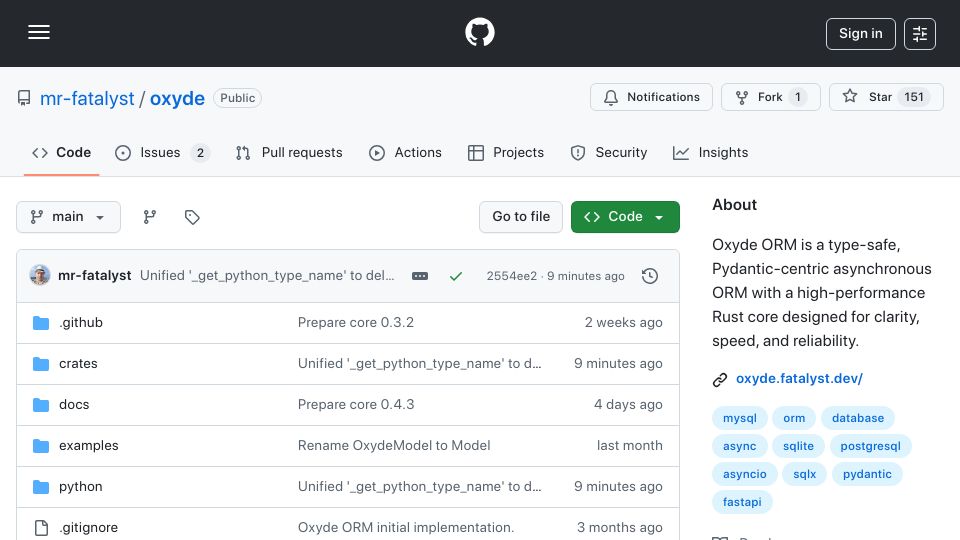Go to the GitHub logo homepage

point(479,32)
